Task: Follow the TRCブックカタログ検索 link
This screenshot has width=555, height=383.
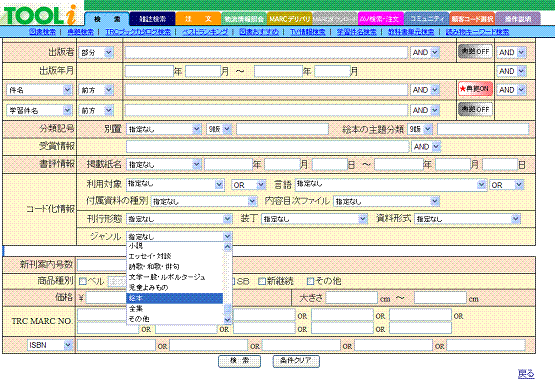Action: click(x=138, y=32)
